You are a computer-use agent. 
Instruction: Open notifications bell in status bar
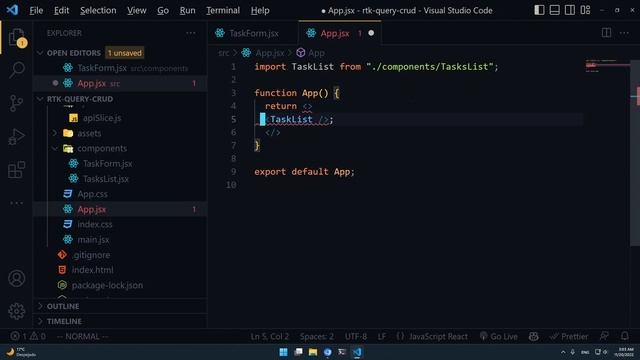click(x=624, y=336)
